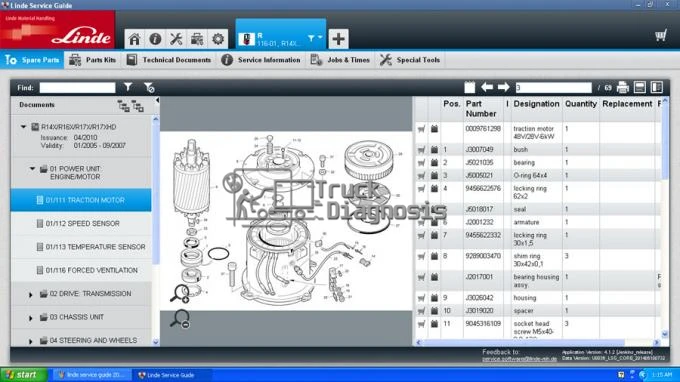Add a new truck tab with plus icon
680x382 pixels.
[338, 39]
